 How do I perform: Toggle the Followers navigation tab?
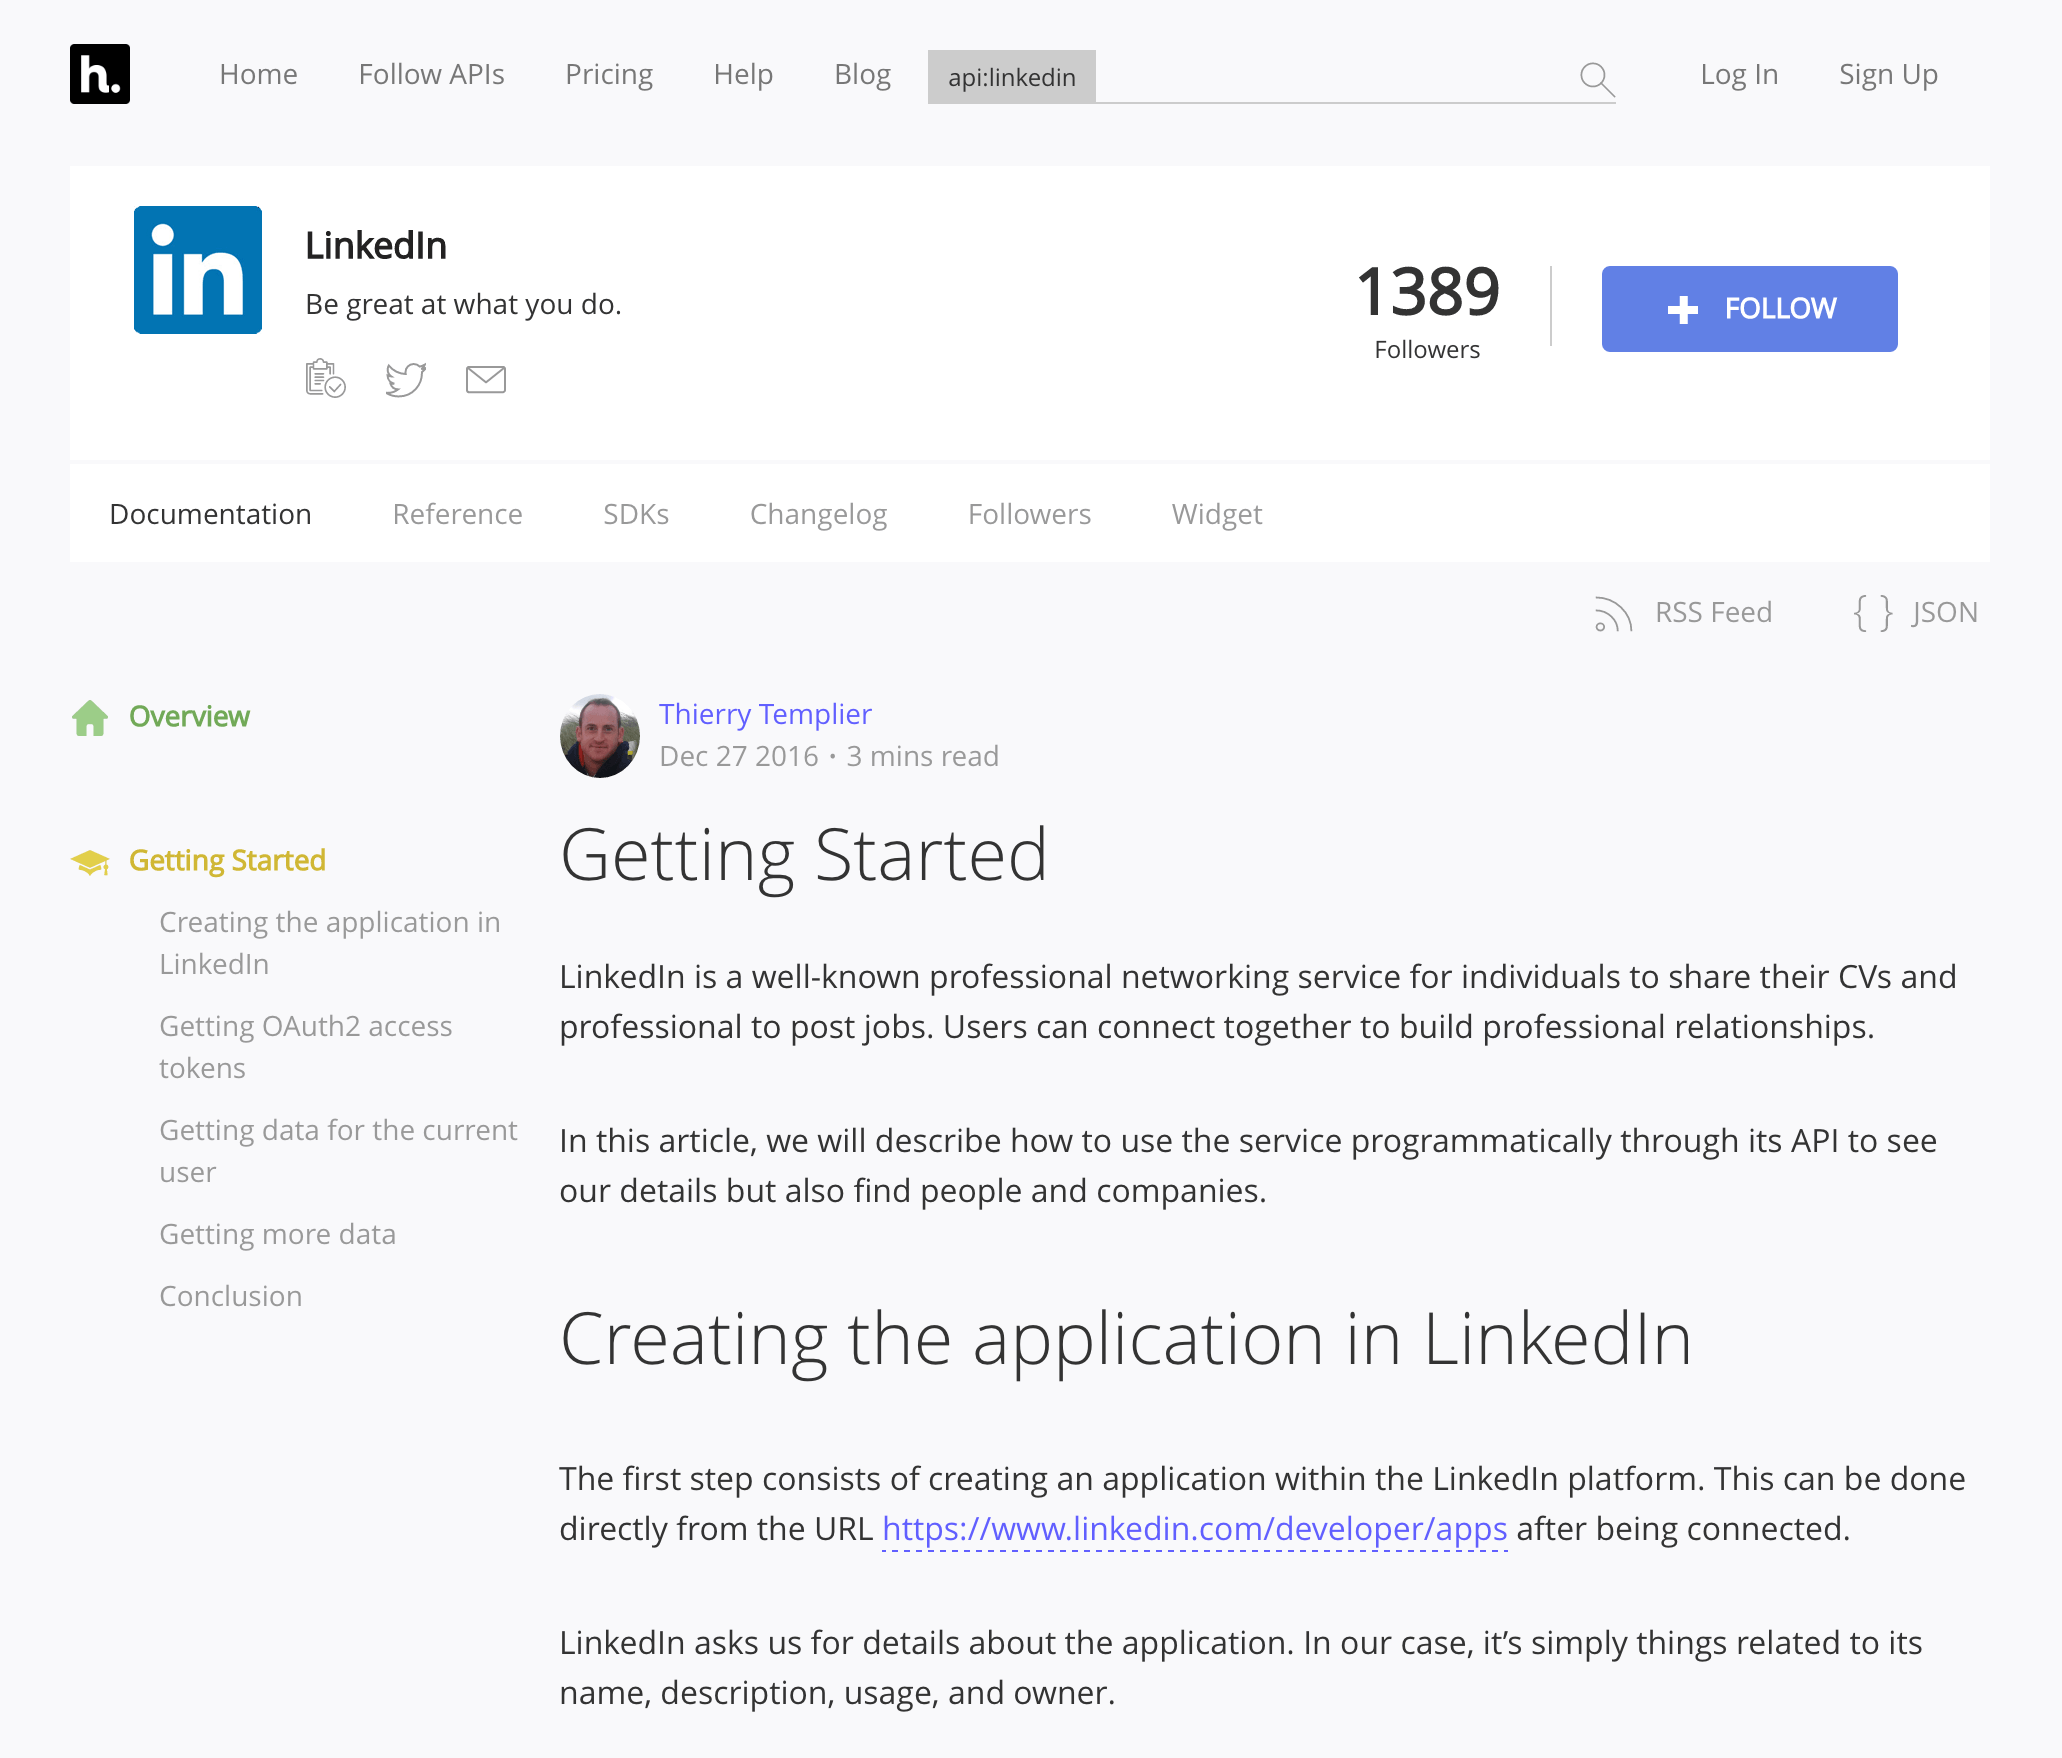tap(1029, 514)
